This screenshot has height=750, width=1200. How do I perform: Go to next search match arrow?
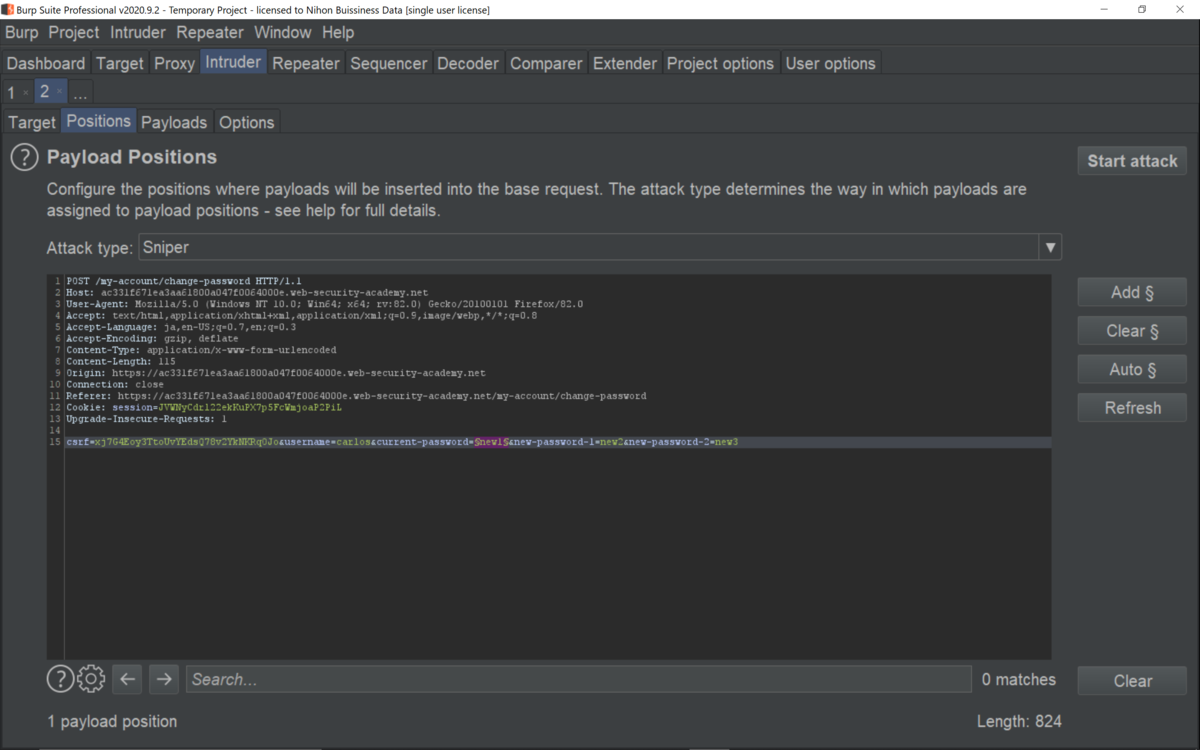click(x=163, y=679)
